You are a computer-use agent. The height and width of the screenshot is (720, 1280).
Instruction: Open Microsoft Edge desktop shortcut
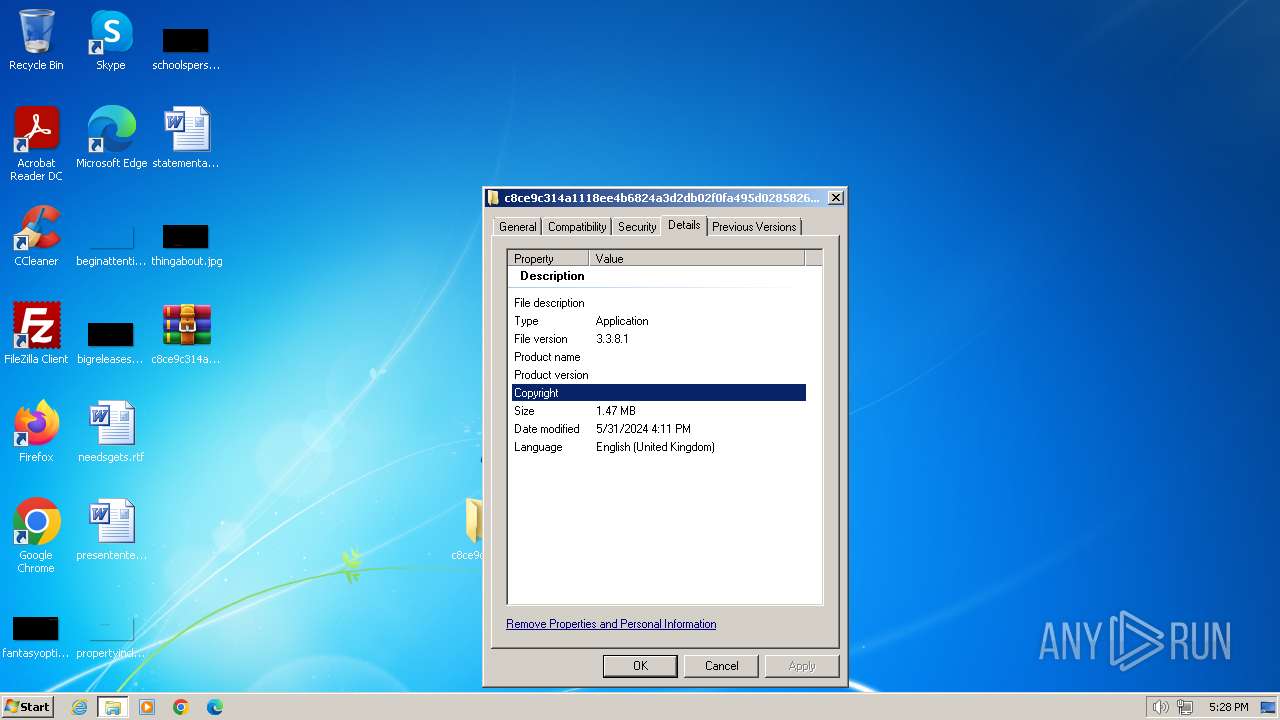pyautogui.click(x=111, y=137)
